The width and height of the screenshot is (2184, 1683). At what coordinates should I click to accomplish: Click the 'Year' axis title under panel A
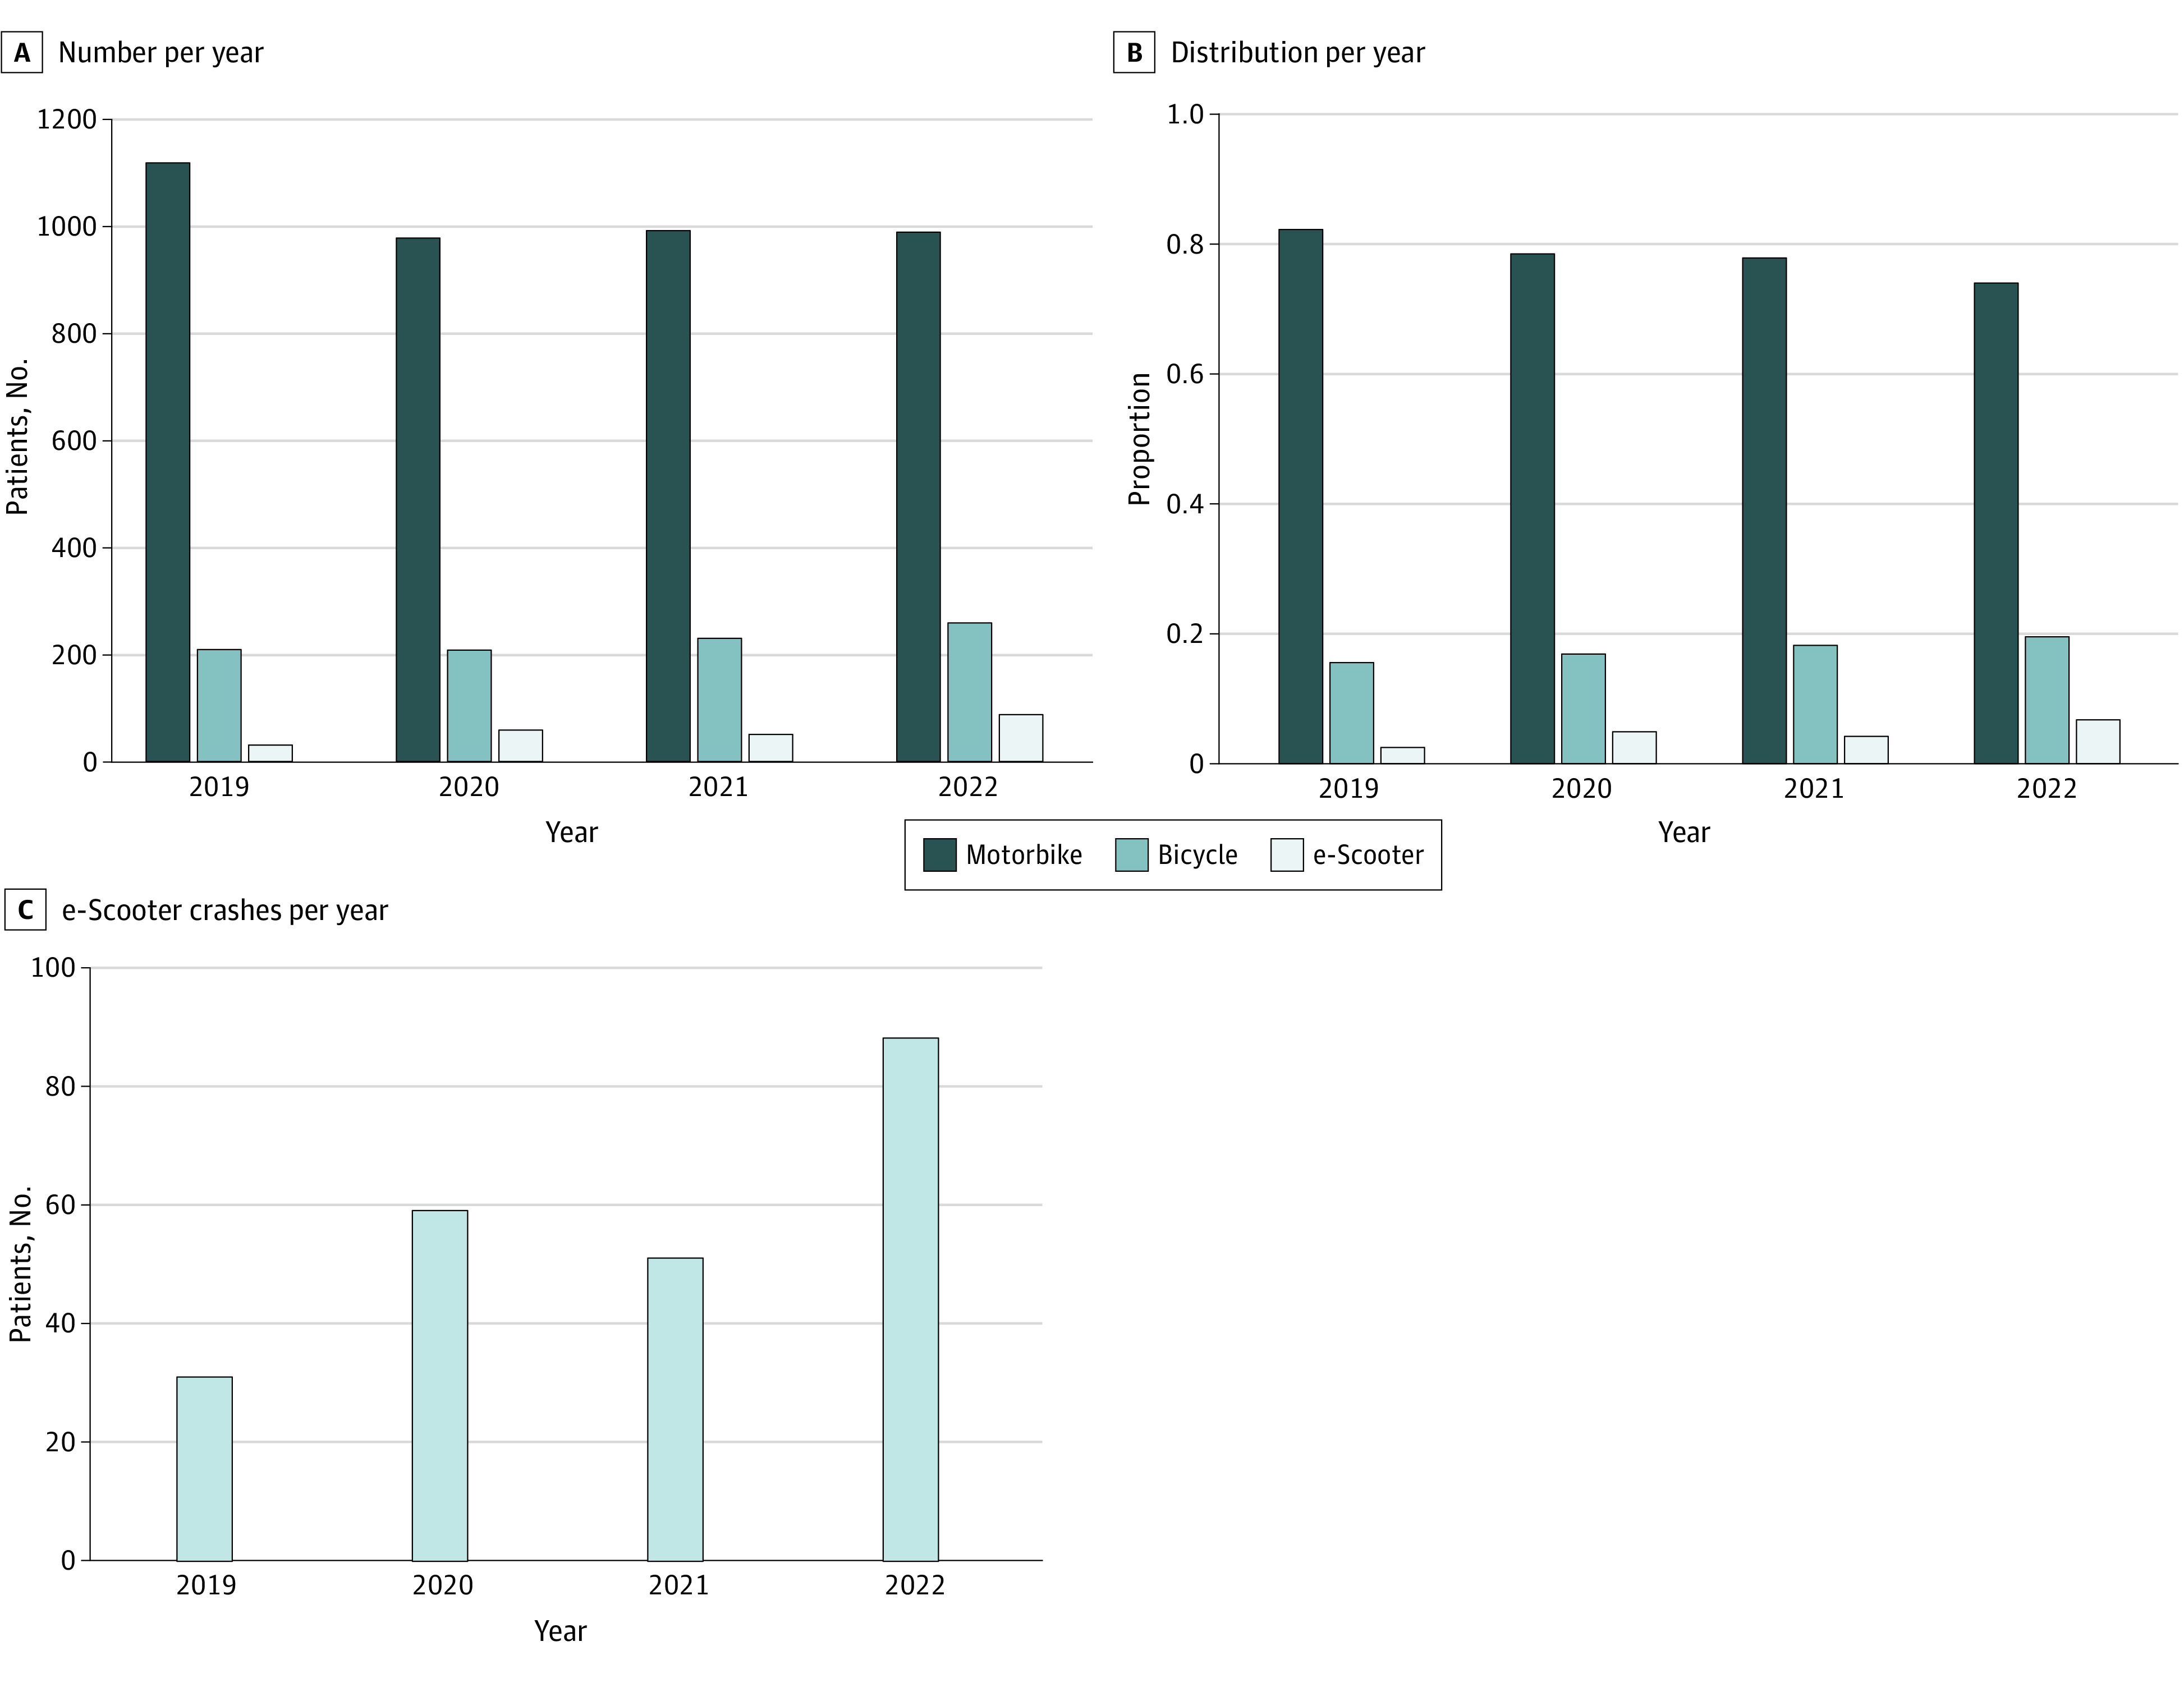571,833
